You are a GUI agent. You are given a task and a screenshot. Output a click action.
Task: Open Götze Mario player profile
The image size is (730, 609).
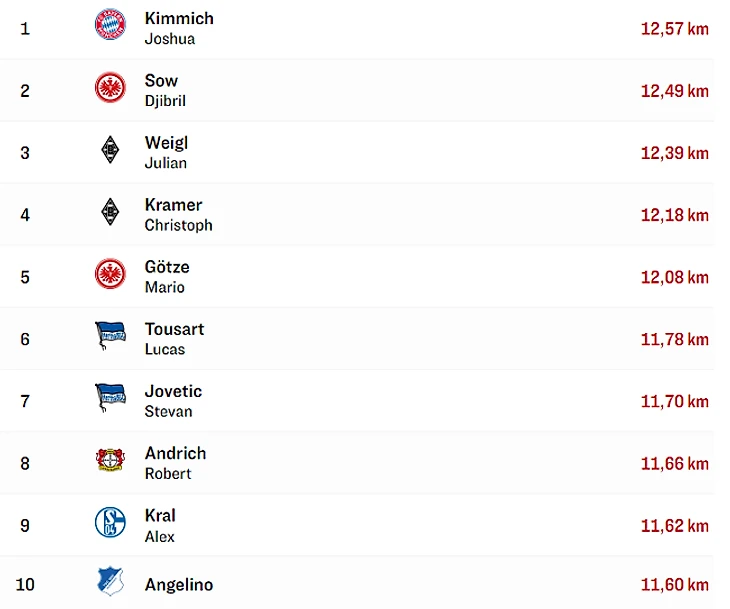point(166,276)
